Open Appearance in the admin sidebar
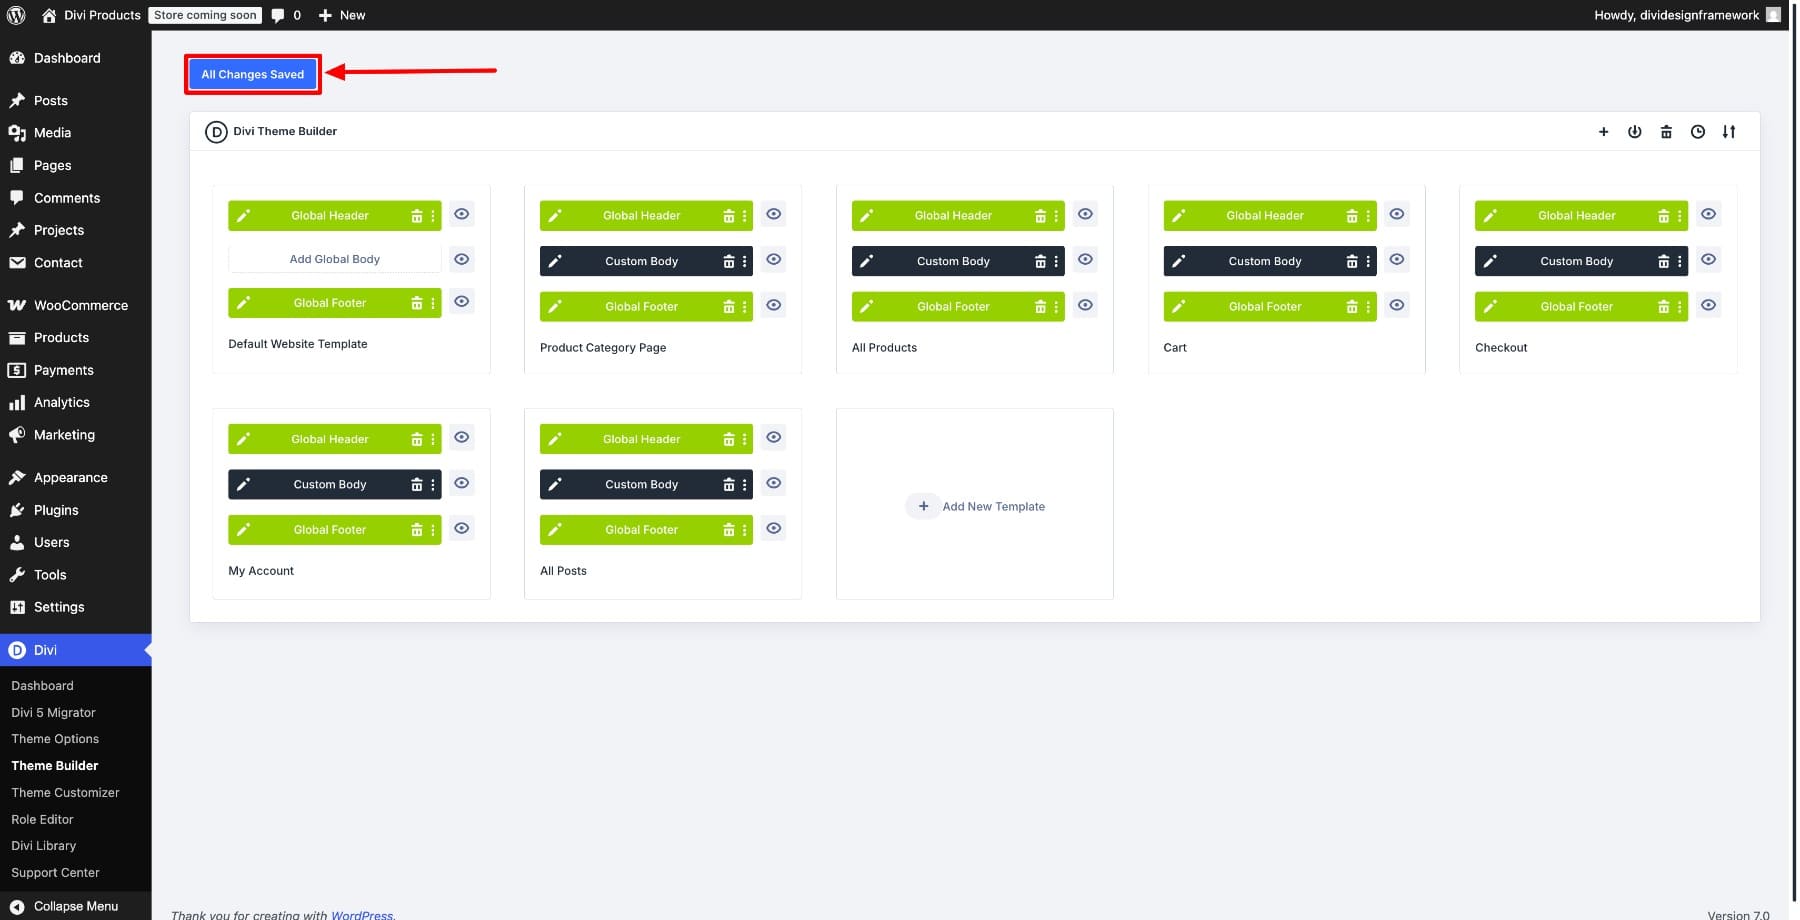The image size is (1800, 920). (x=76, y=478)
